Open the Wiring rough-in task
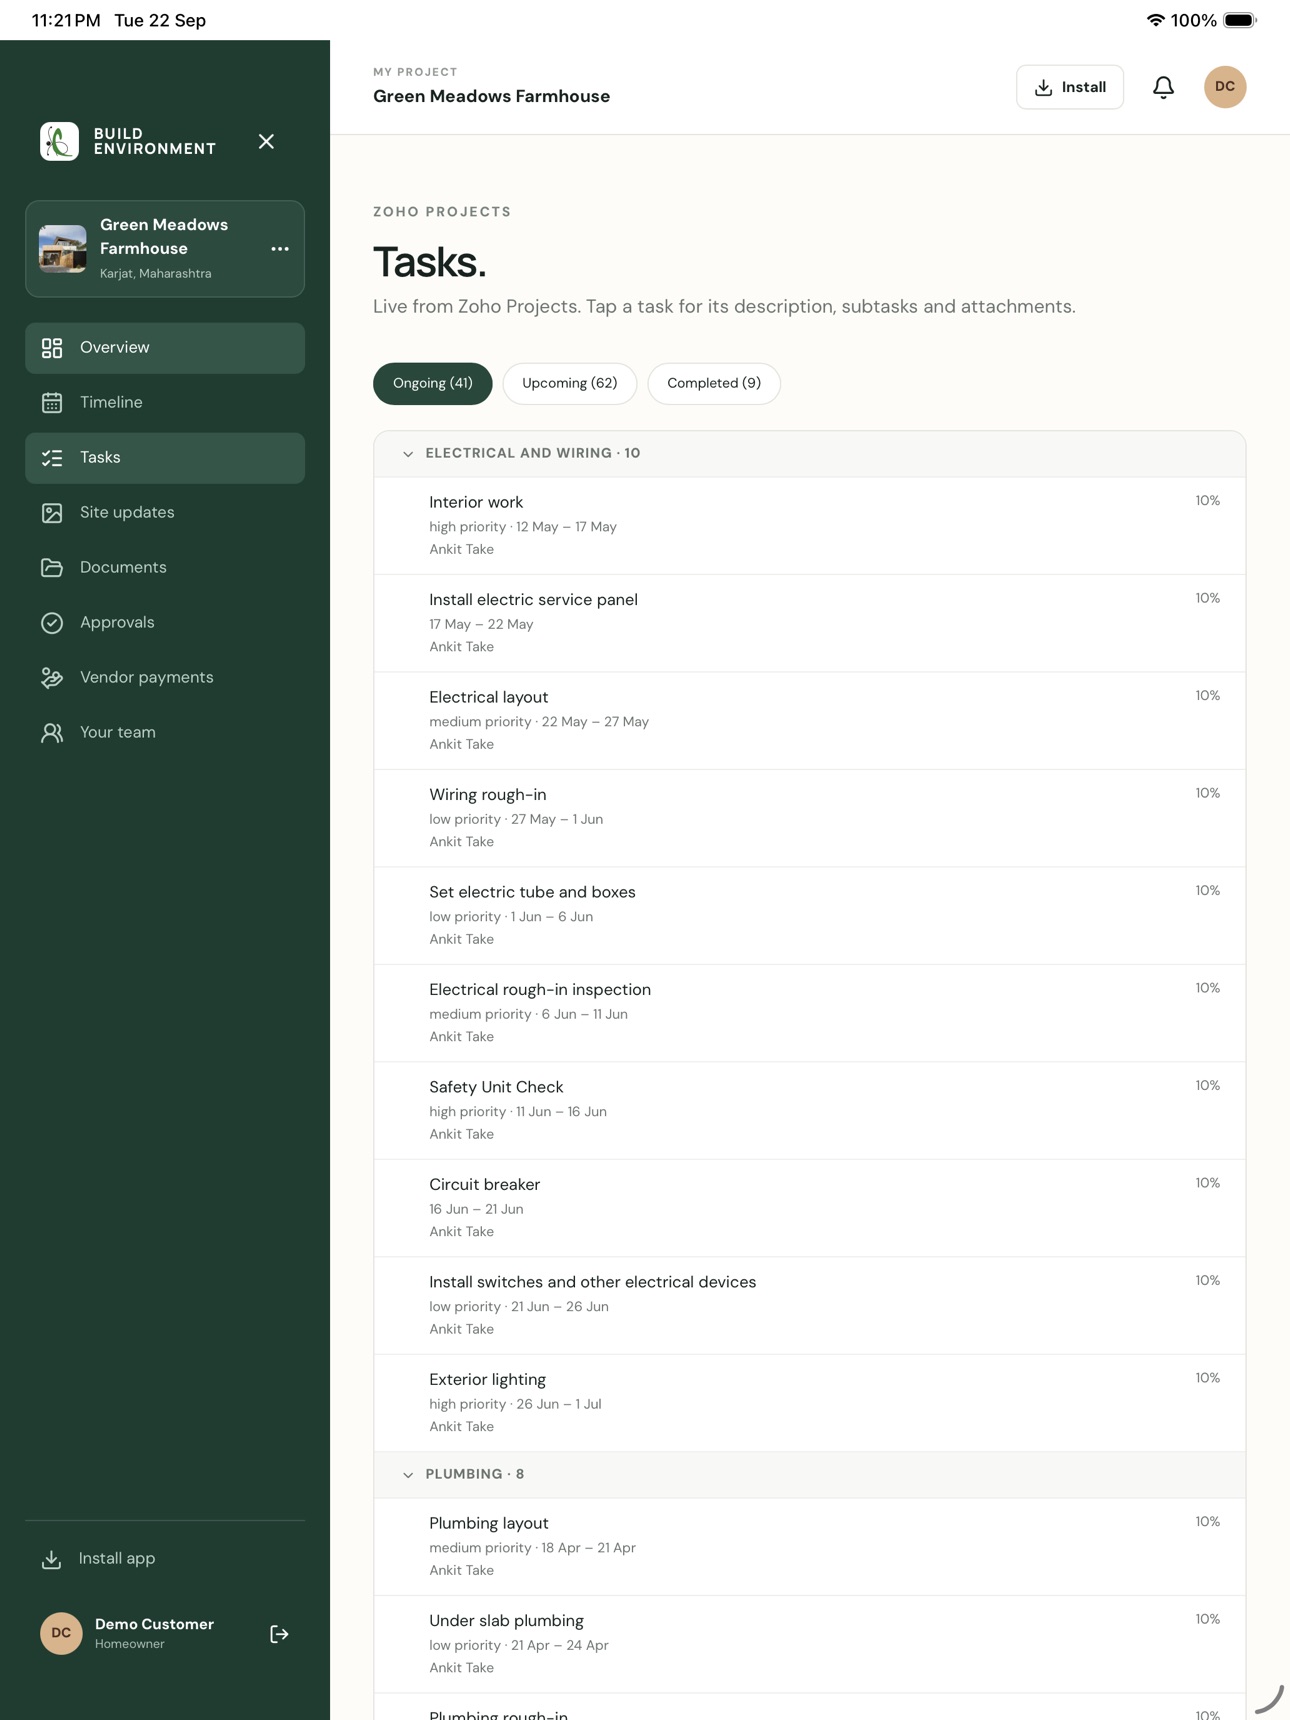The image size is (1290, 1720). click(x=810, y=818)
